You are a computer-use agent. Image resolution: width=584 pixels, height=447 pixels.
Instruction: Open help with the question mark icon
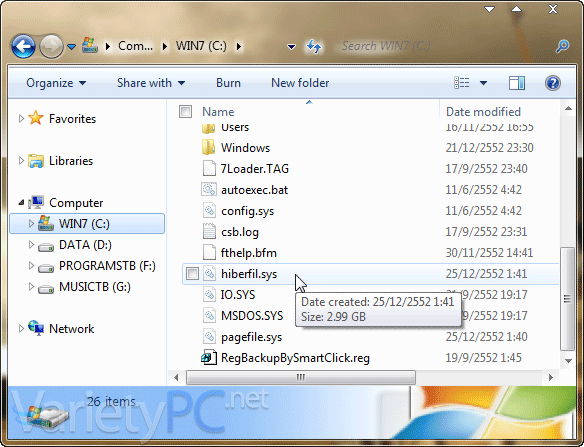(x=553, y=83)
